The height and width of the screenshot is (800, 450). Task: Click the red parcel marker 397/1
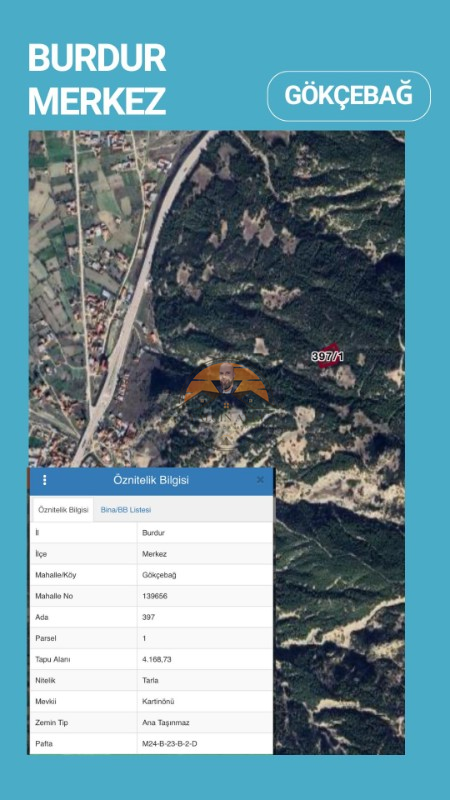pos(329,356)
